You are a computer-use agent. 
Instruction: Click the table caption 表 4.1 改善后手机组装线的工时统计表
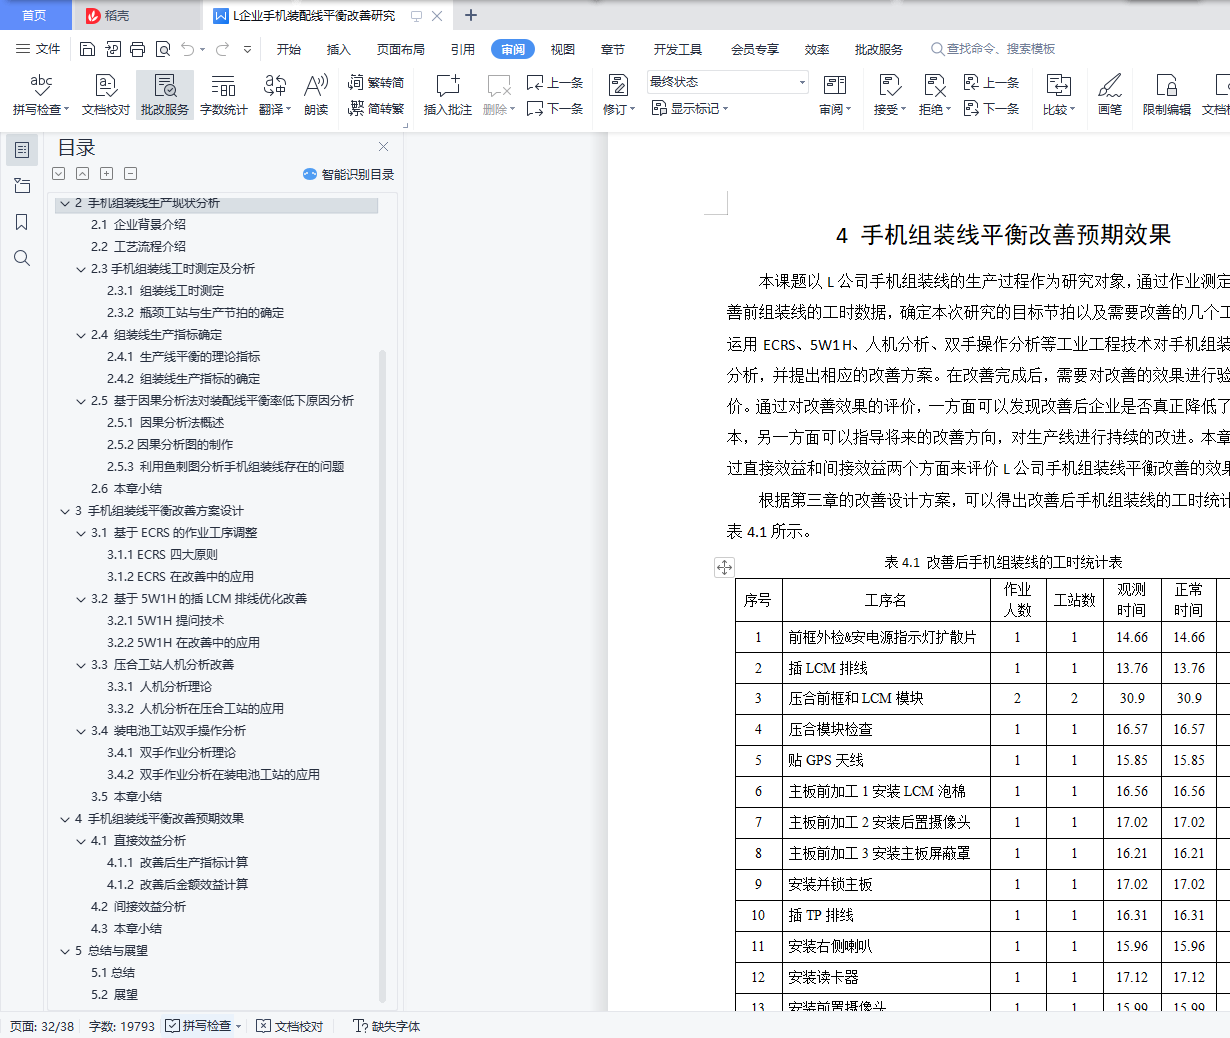[1003, 562]
